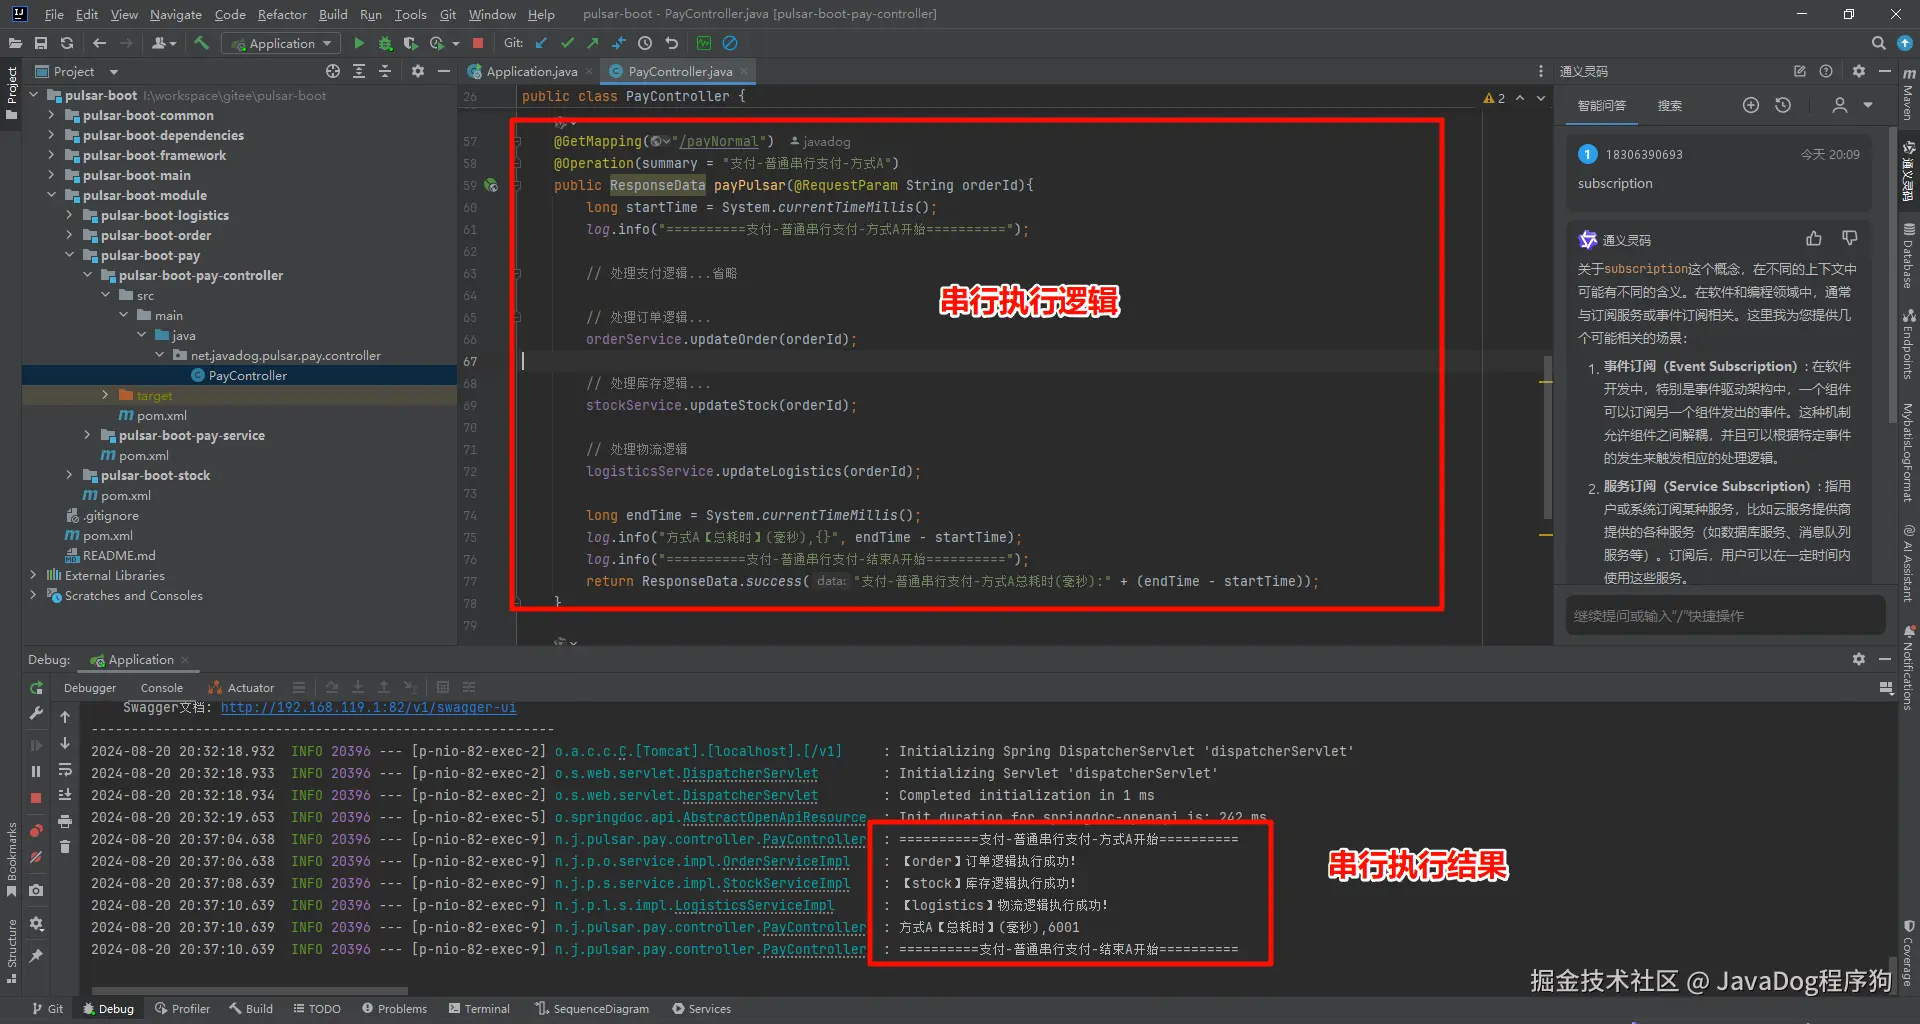Rerun Application in Debug panel
Image resolution: width=1920 pixels, height=1024 pixels.
[36, 688]
